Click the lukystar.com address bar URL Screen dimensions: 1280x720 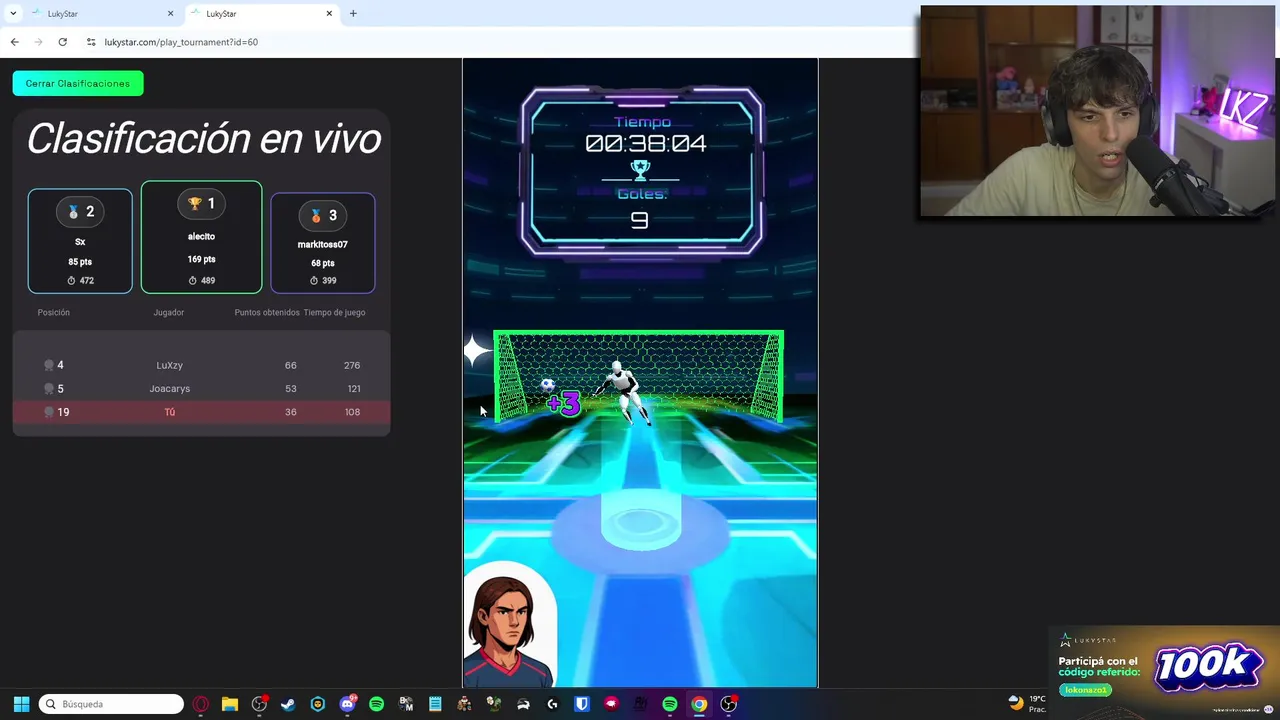click(x=181, y=42)
